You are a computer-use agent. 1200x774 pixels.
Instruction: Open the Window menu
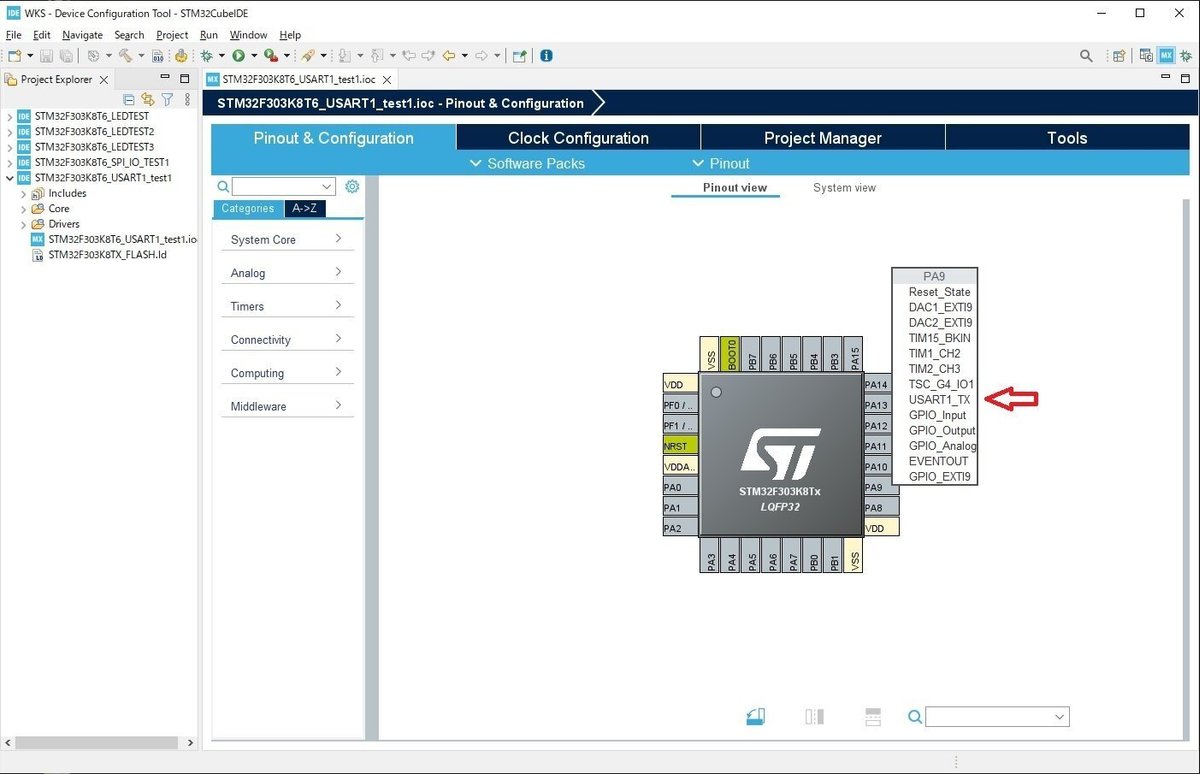(249, 35)
